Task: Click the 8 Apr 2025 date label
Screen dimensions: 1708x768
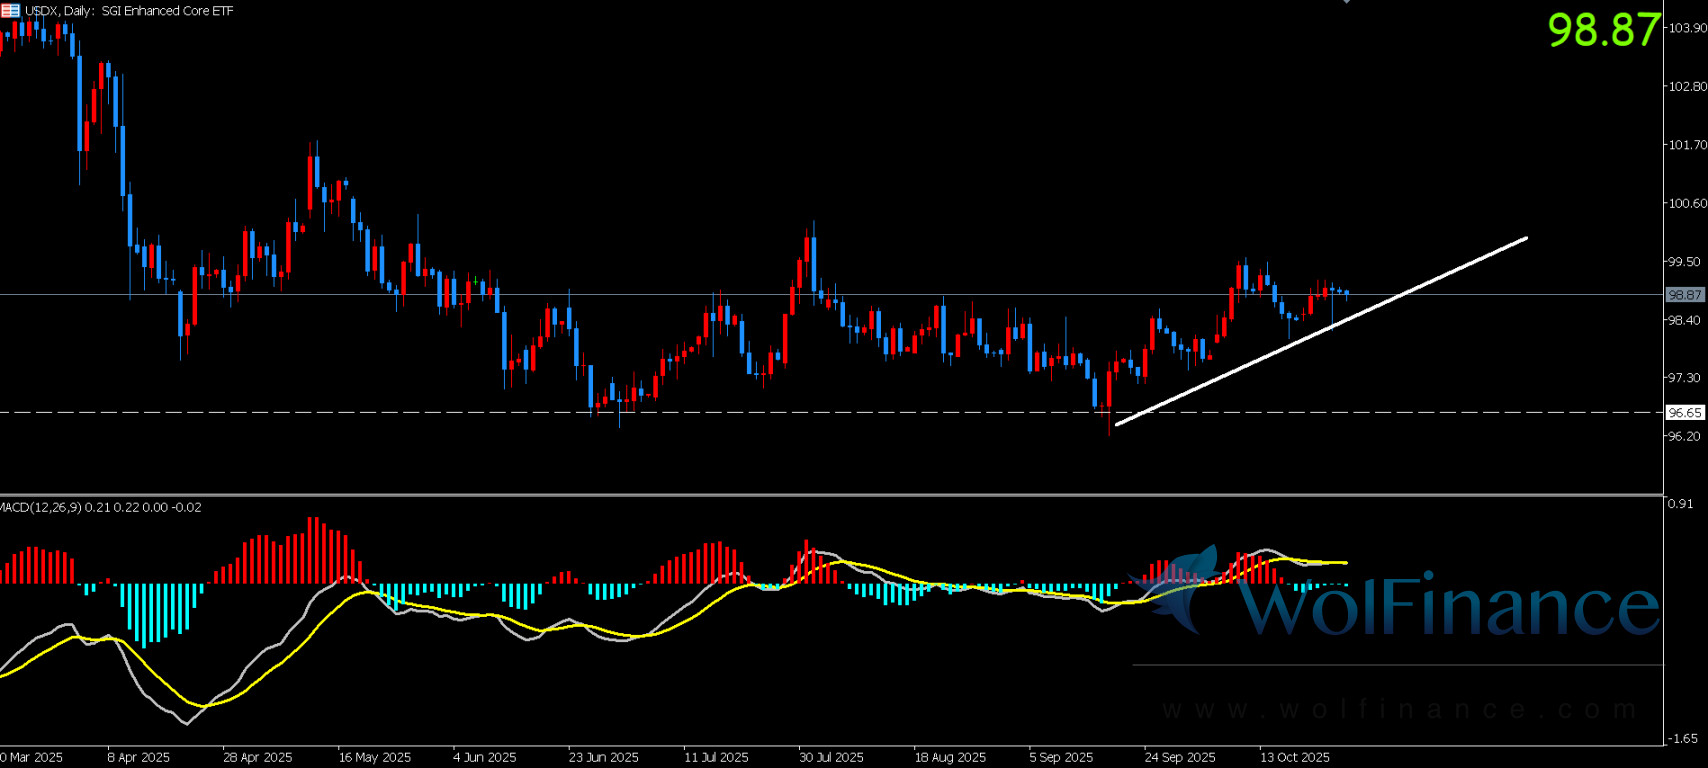Action: coord(138,757)
